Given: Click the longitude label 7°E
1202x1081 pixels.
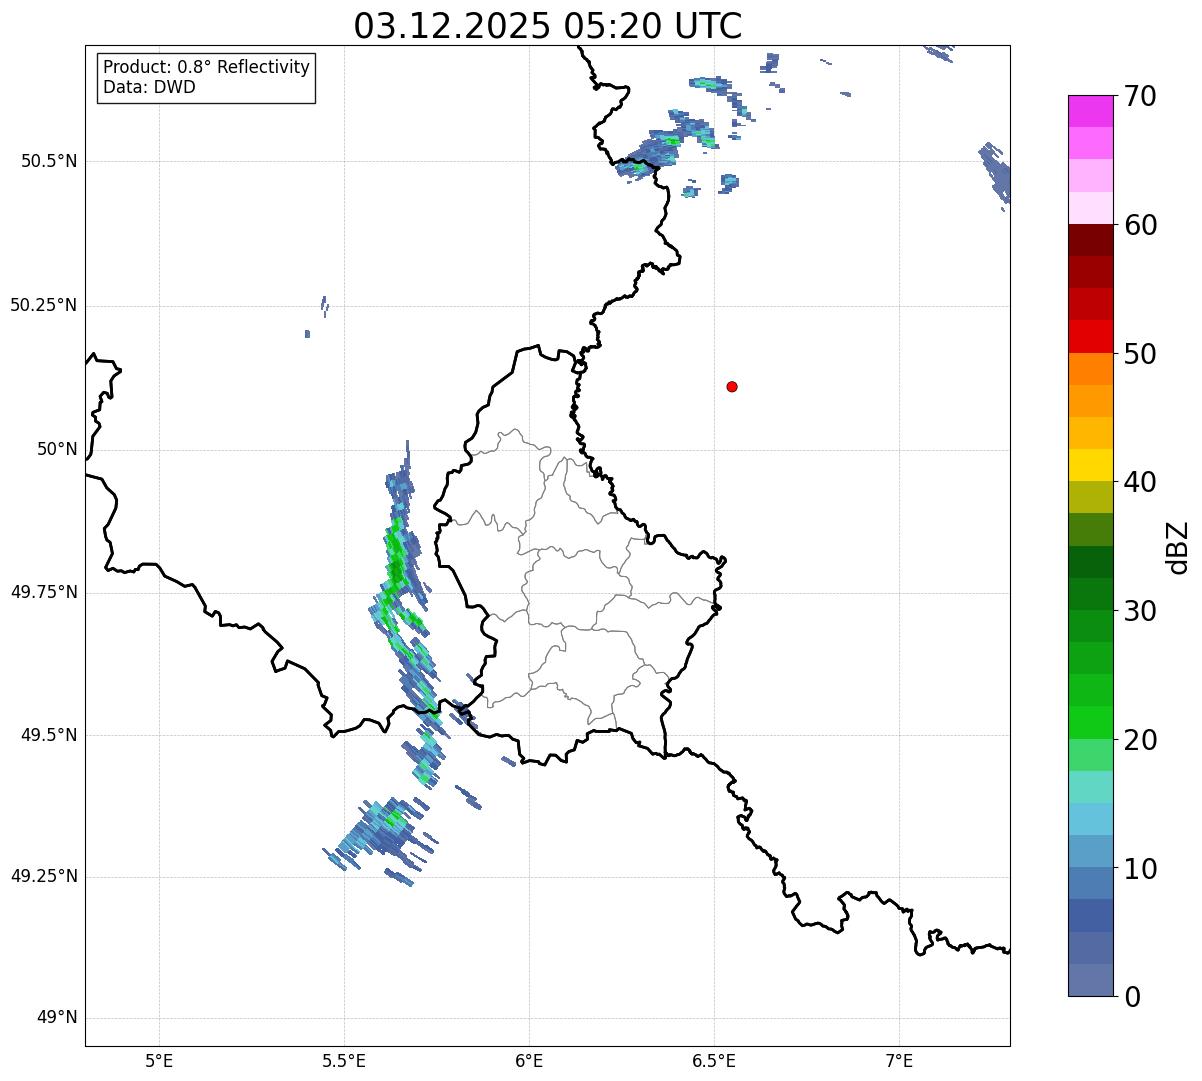Looking at the screenshot, I should 899,1060.
